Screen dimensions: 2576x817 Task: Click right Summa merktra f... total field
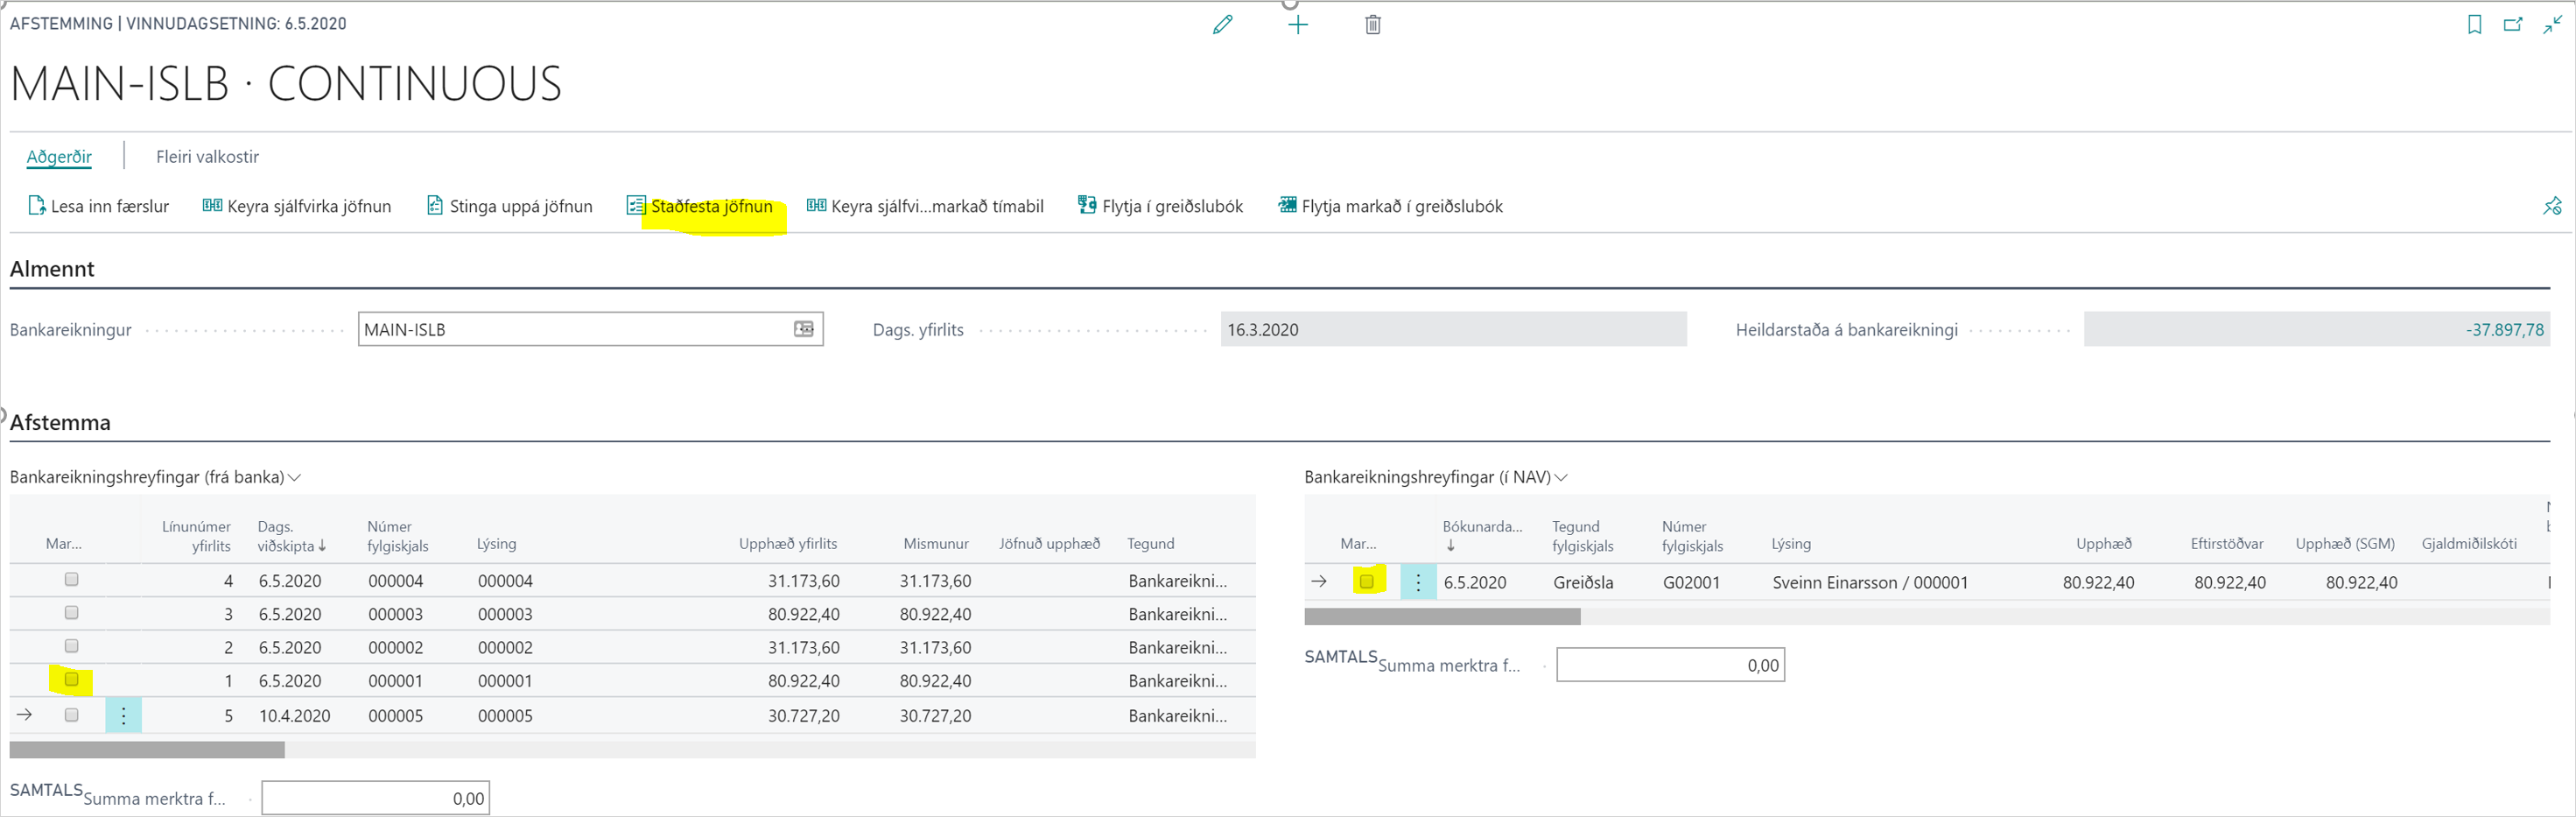click(x=1670, y=665)
